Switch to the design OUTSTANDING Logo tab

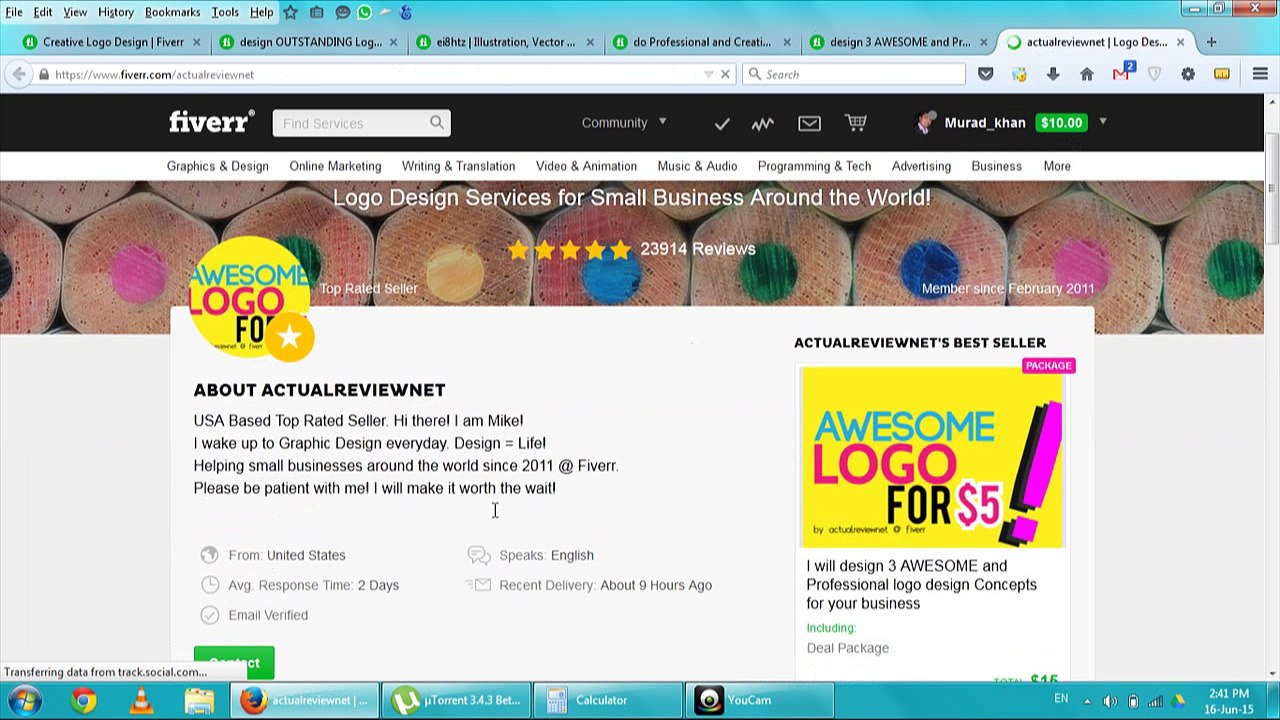(309, 42)
